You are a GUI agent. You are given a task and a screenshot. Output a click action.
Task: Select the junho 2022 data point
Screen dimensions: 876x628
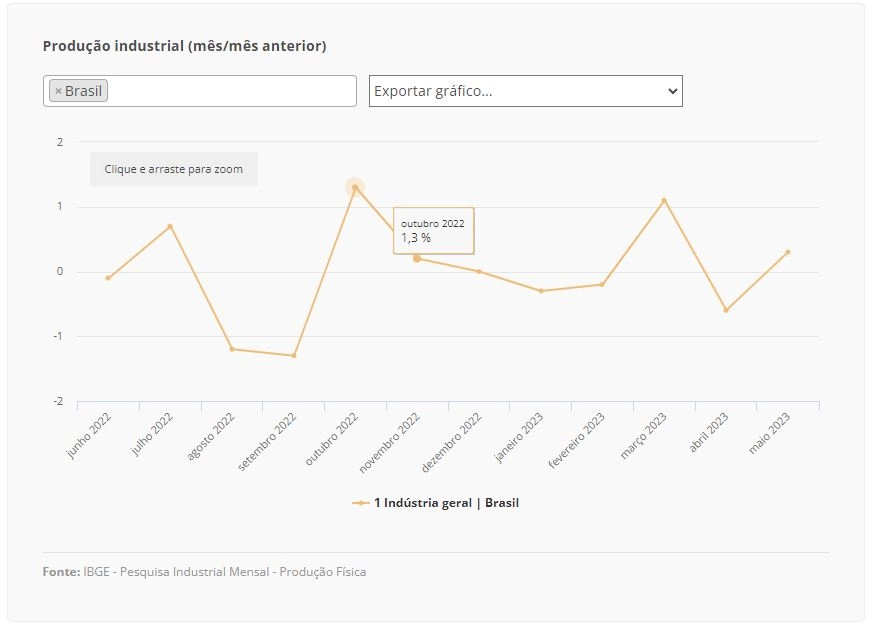tap(108, 278)
